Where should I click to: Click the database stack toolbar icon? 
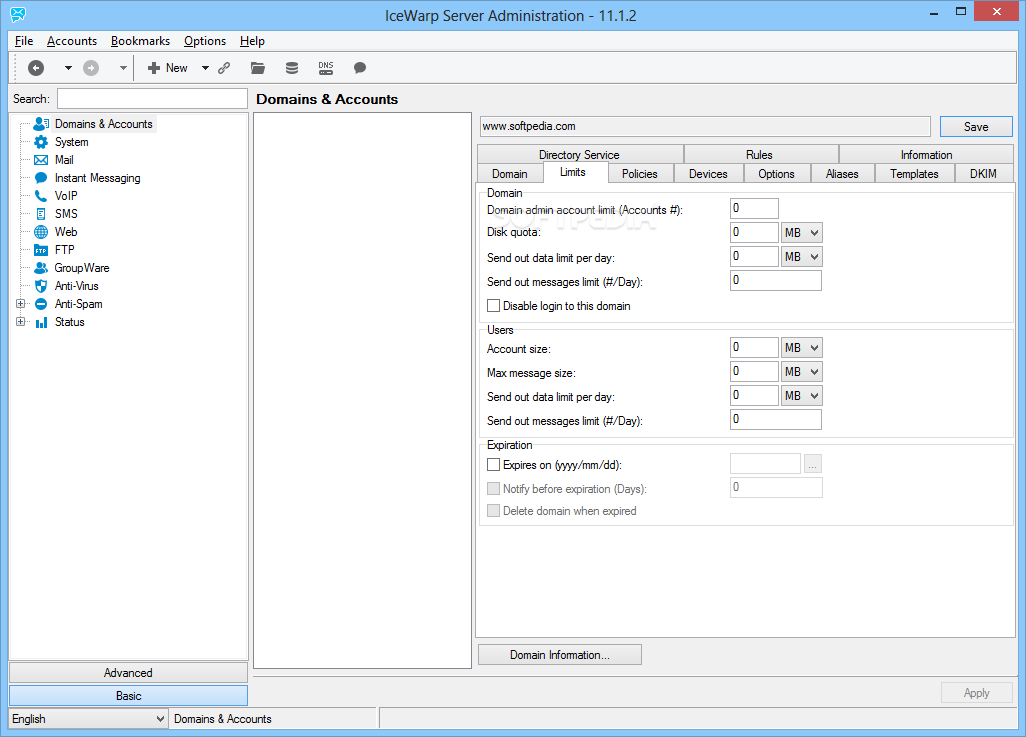pos(292,67)
